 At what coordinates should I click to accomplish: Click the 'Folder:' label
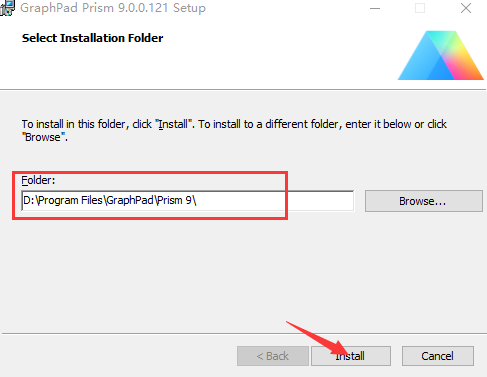pyautogui.click(x=38, y=180)
